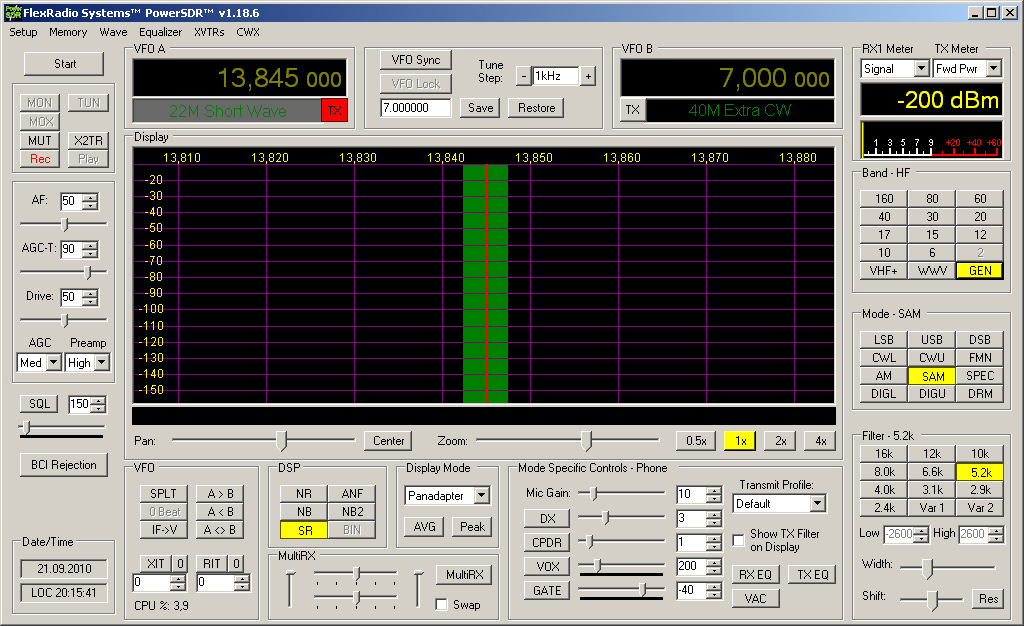
Task: Open the Memory menu
Action: pos(68,32)
